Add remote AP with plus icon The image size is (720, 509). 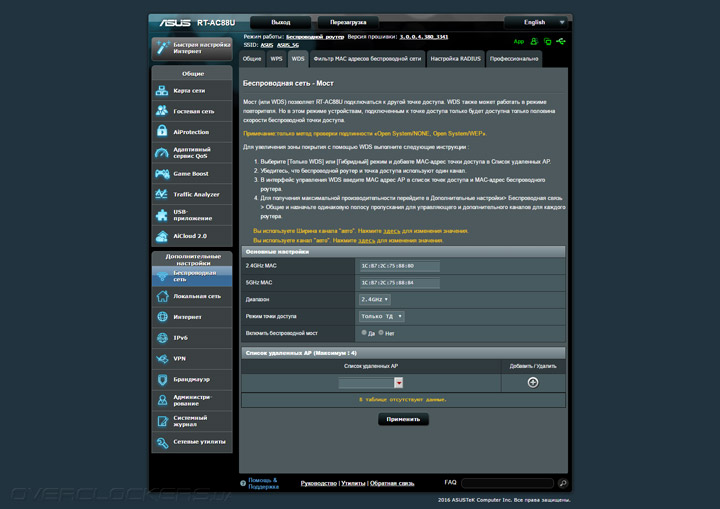[x=533, y=382]
